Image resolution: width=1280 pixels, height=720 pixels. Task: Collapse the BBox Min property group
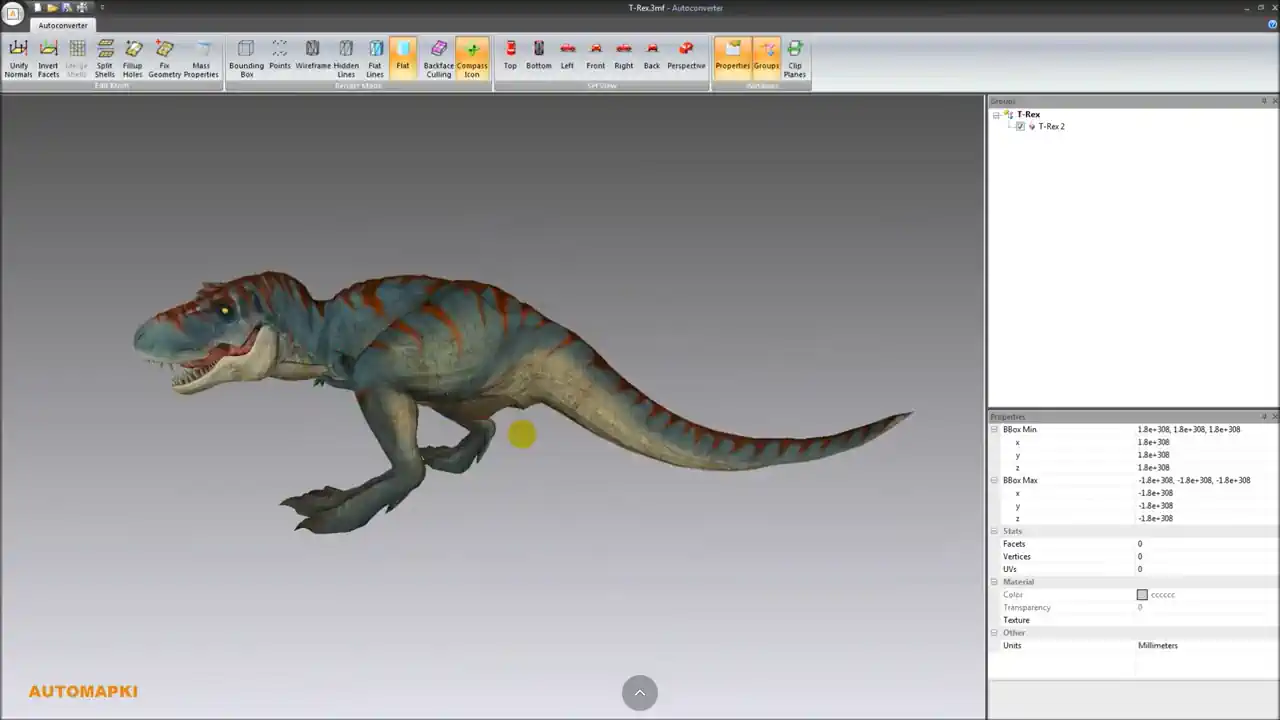click(995, 430)
